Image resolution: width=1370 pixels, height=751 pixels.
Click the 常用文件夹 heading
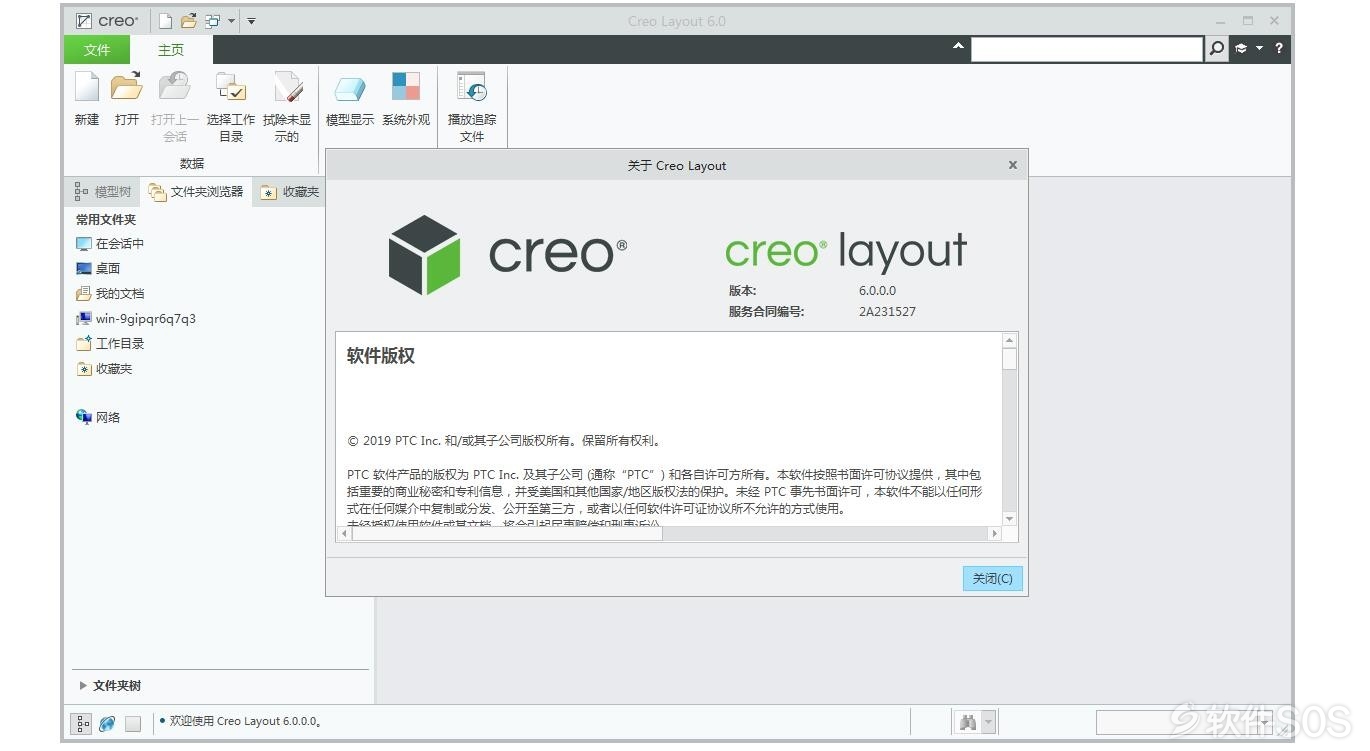pos(106,220)
